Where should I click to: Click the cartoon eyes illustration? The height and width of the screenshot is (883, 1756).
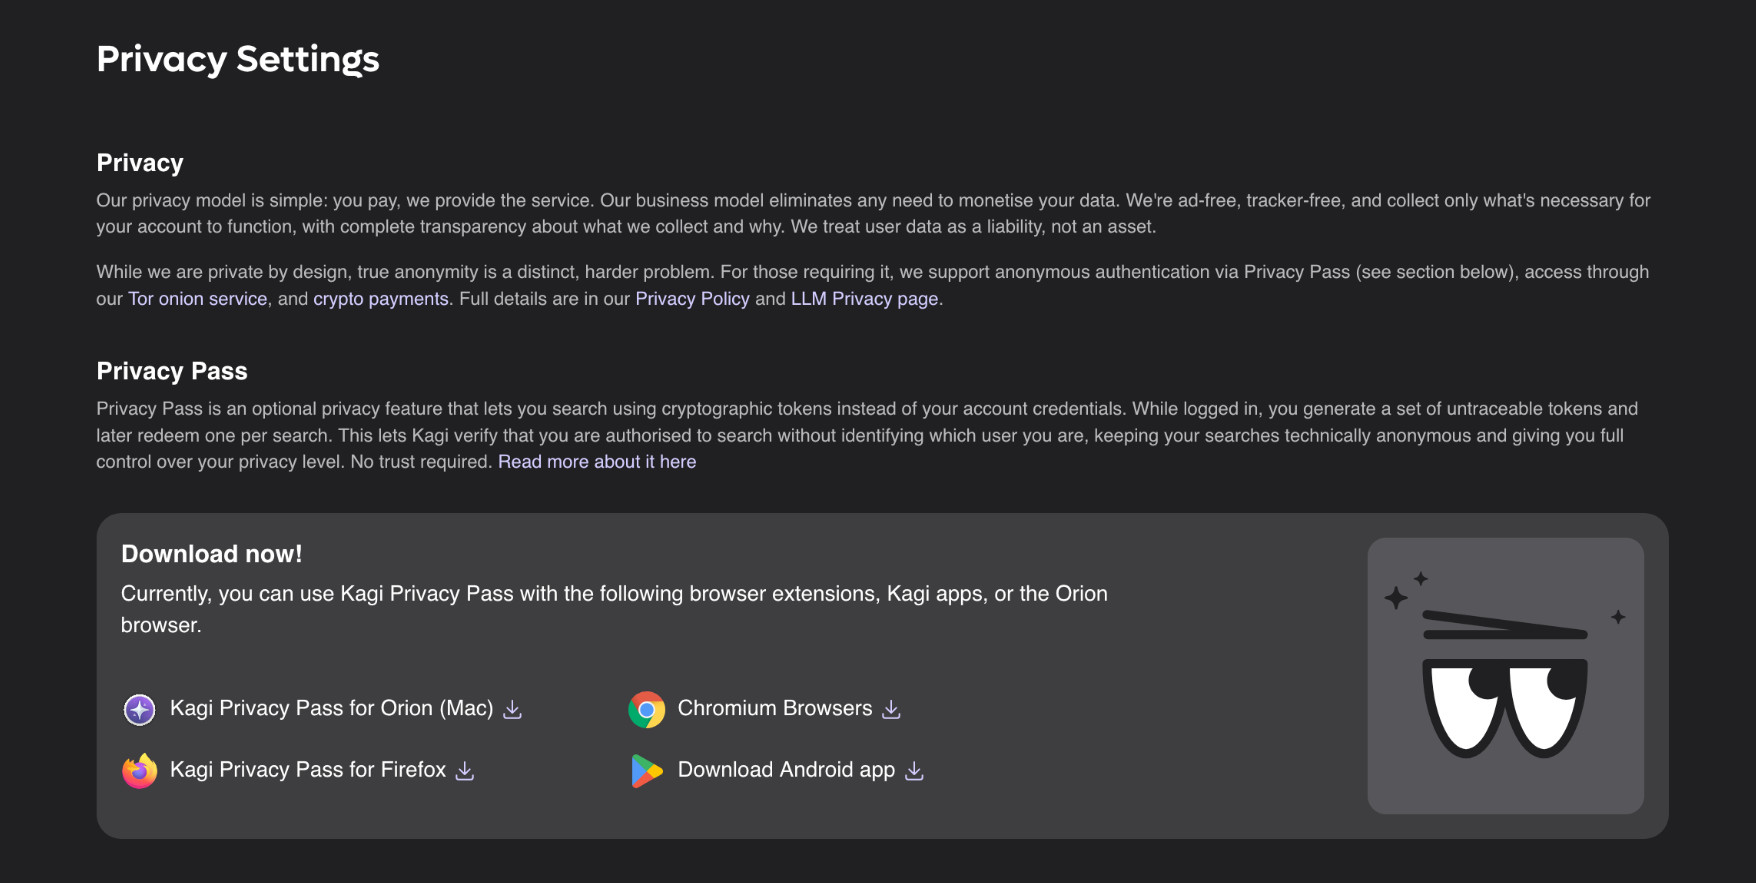coord(1505,676)
